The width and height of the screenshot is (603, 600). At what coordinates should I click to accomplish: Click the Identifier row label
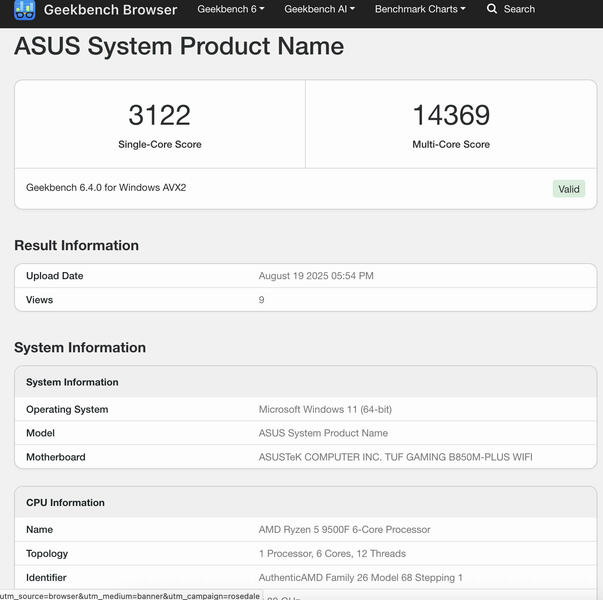click(46, 578)
